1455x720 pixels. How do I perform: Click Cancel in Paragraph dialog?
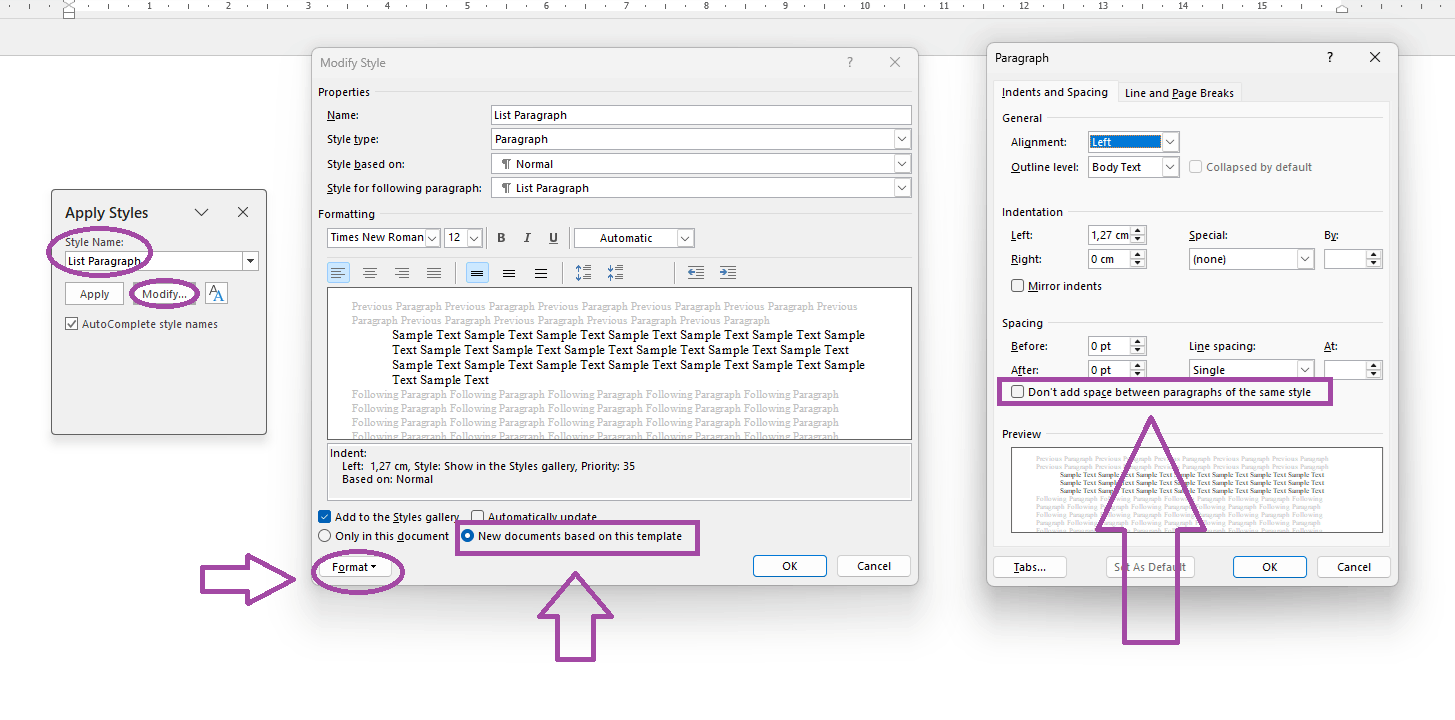pyautogui.click(x=1354, y=567)
